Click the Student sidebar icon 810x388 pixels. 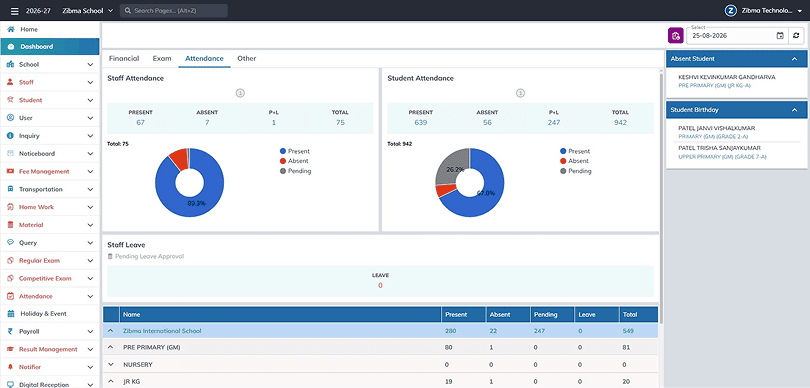pyautogui.click(x=10, y=100)
